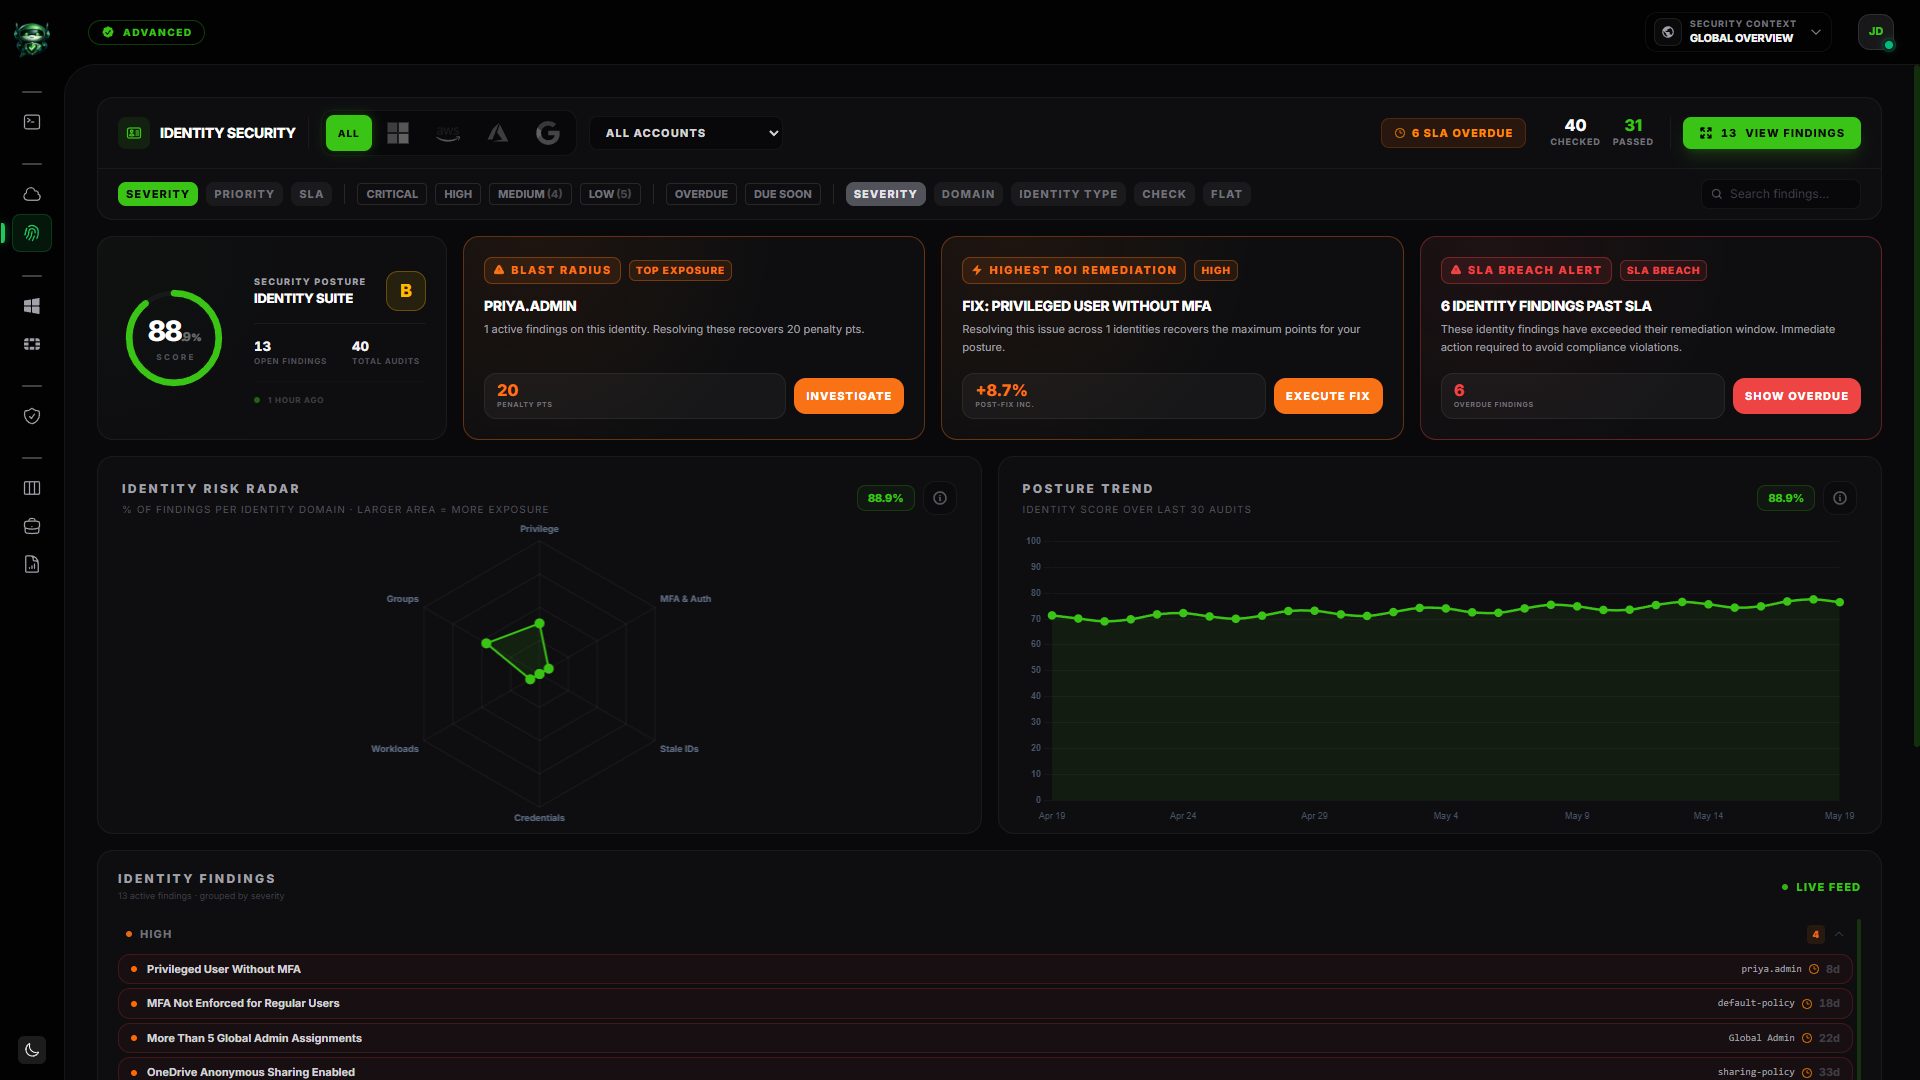Toggle the ADVANCED mode pill
The height and width of the screenshot is (1080, 1920).
click(x=146, y=32)
